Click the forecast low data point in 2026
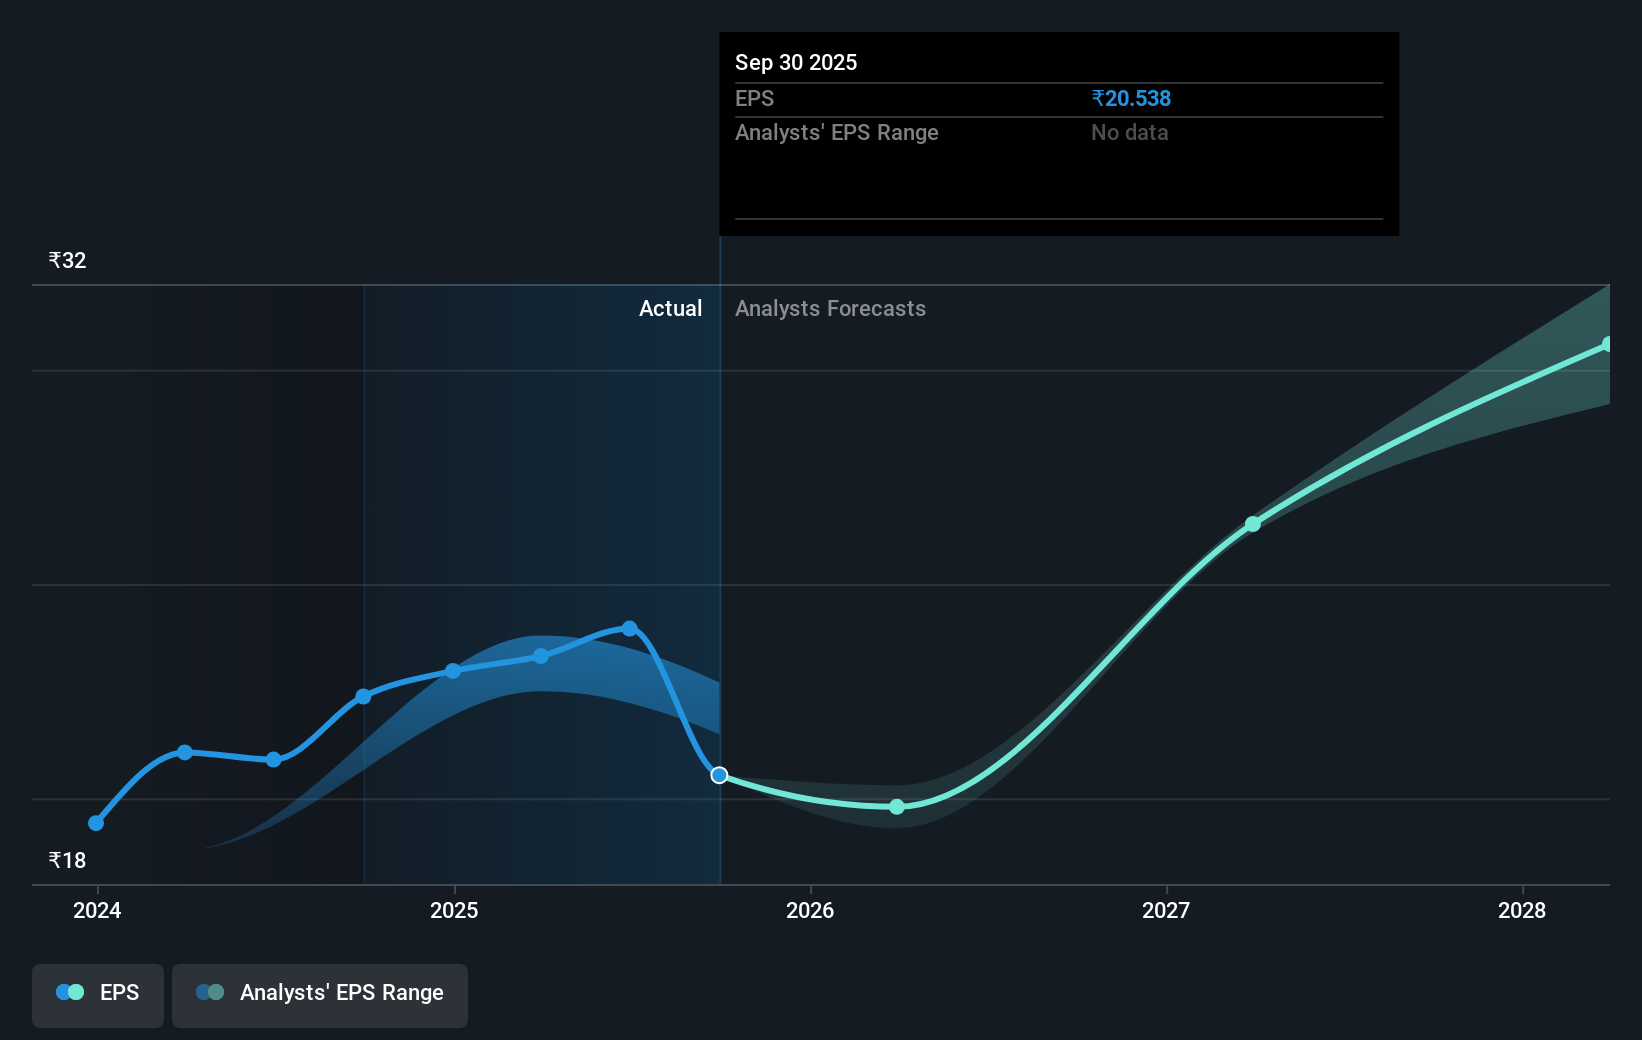Viewport: 1642px width, 1040px height. pos(897,806)
